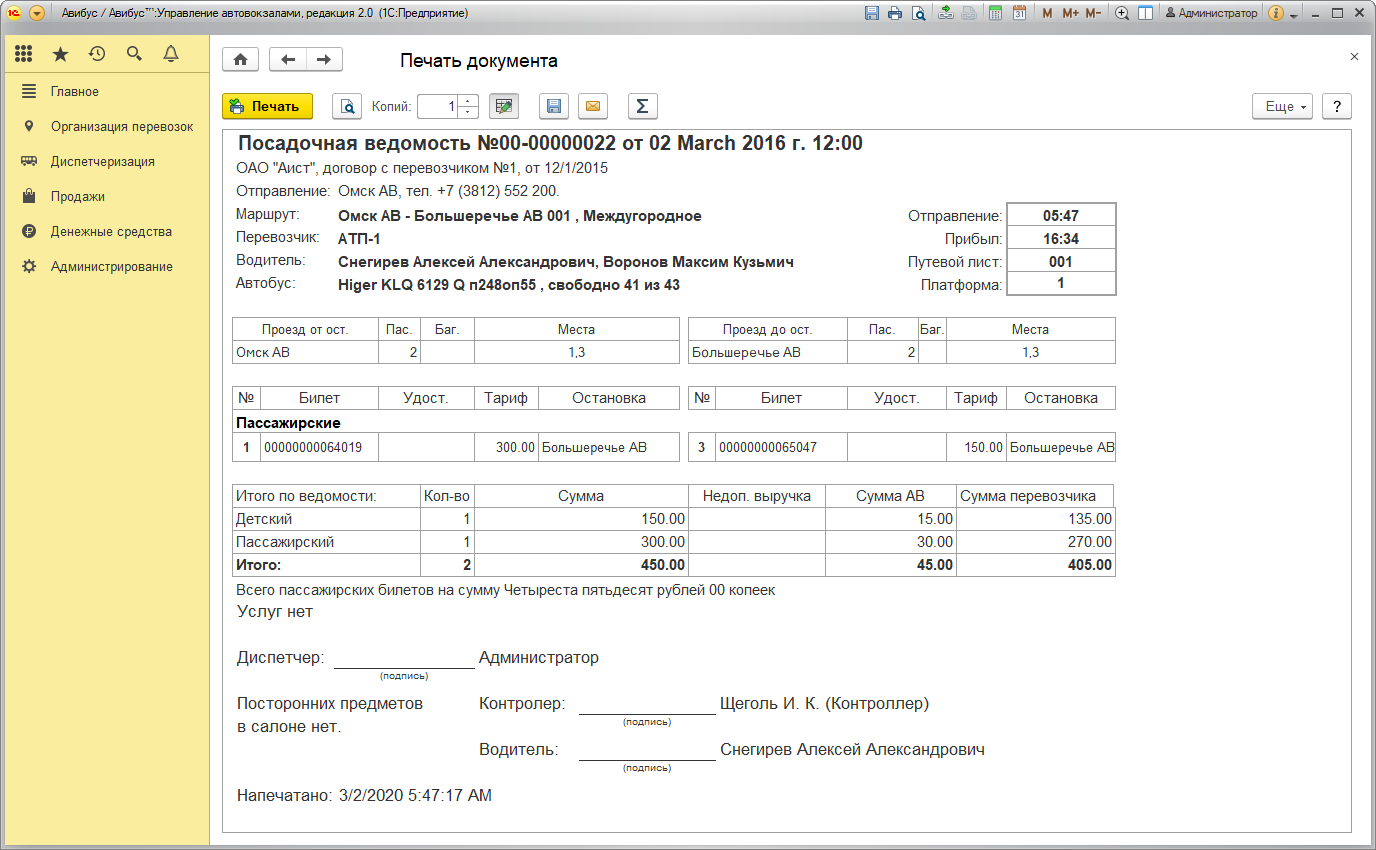The image size is (1376, 850).
Task: Click the help question mark button
Action: [x=1336, y=106]
